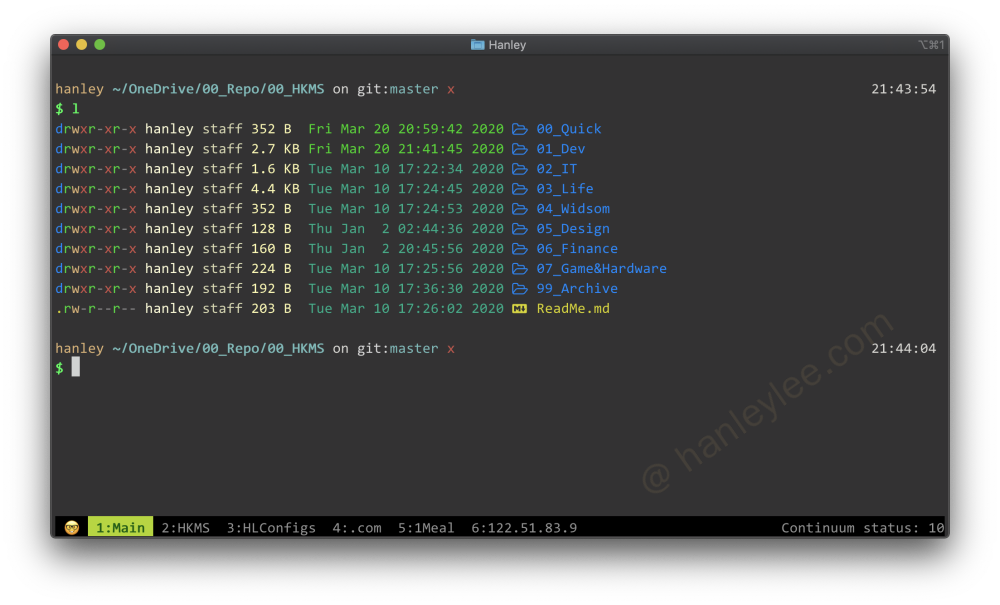Click the folder icon beside 02_IT

(520, 169)
